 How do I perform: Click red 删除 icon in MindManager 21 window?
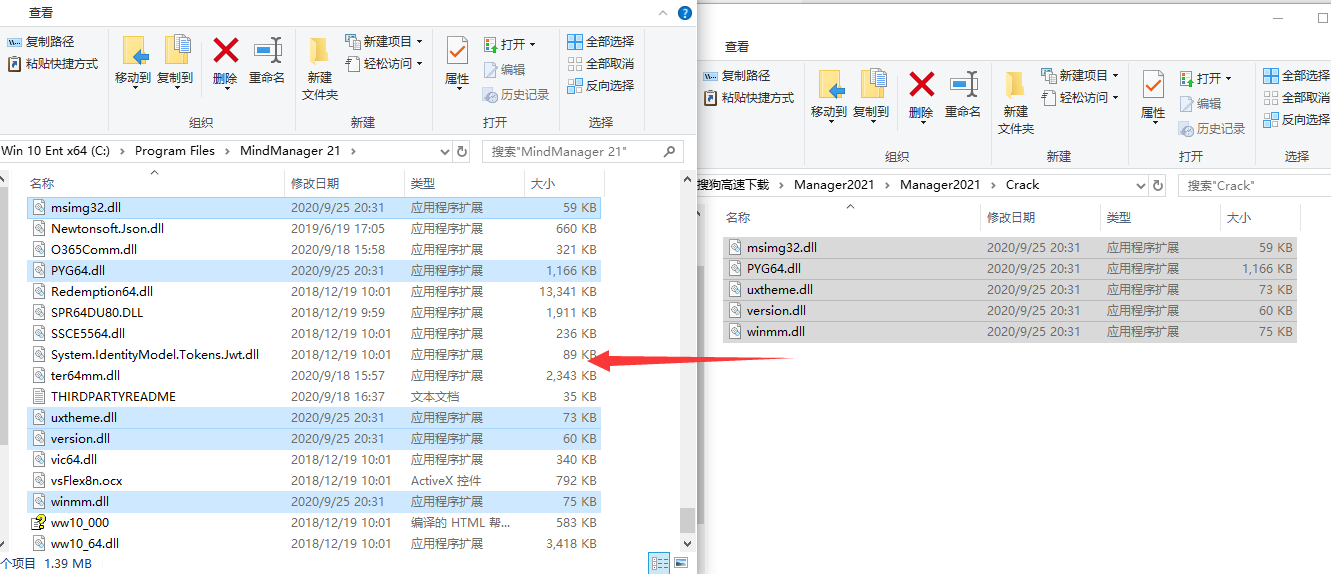226,51
